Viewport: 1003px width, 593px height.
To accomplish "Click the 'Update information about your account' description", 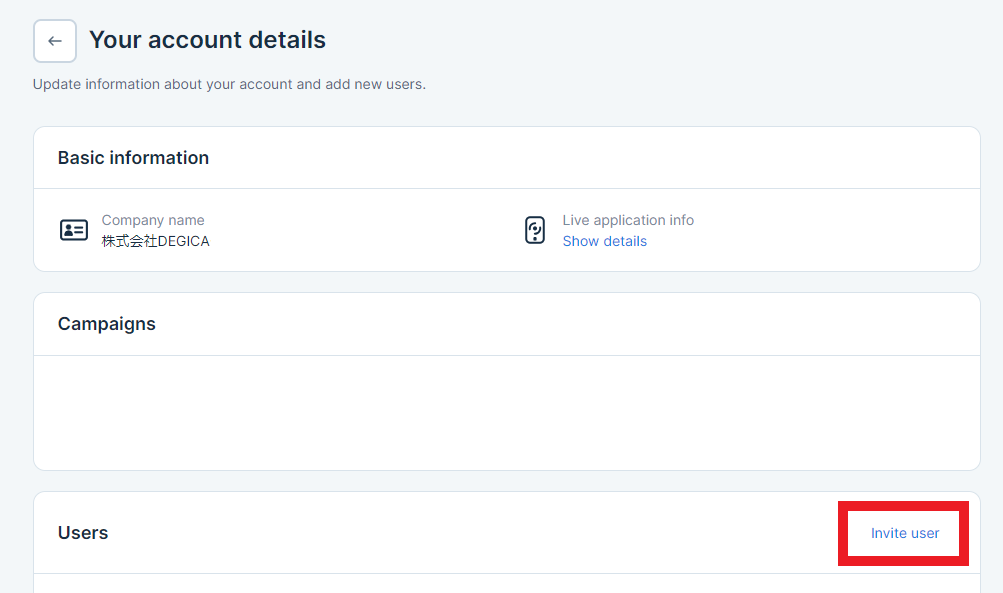I will (229, 84).
